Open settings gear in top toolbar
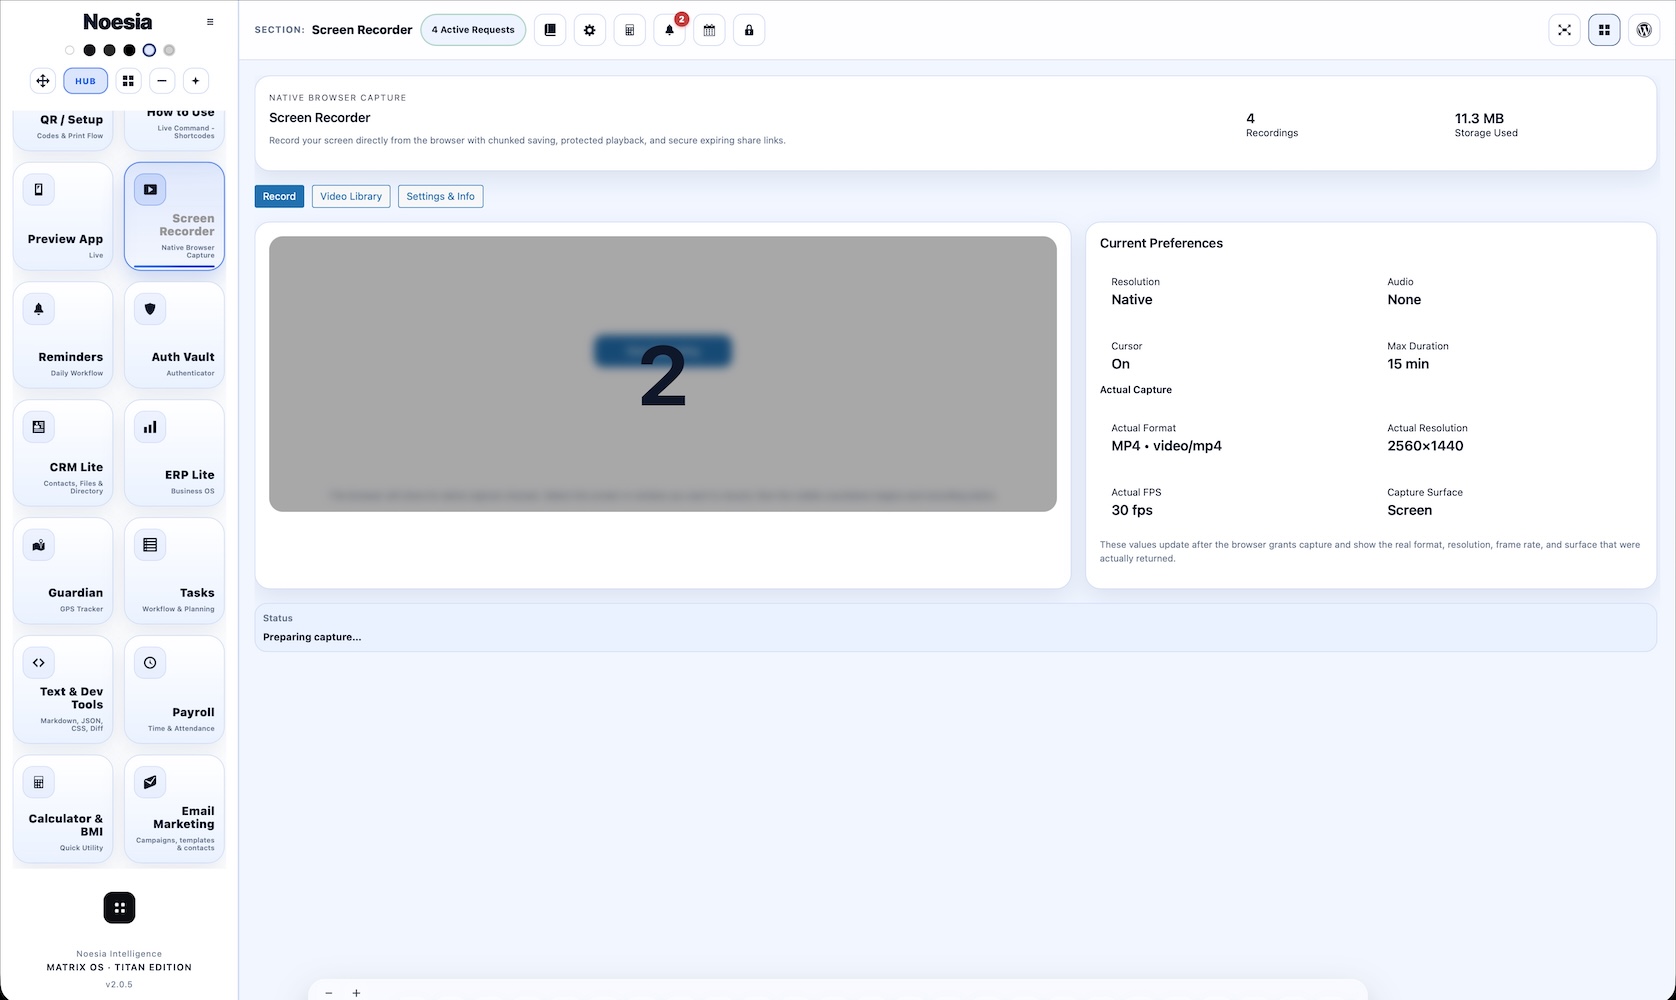Image resolution: width=1676 pixels, height=1000 pixels. tap(590, 30)
